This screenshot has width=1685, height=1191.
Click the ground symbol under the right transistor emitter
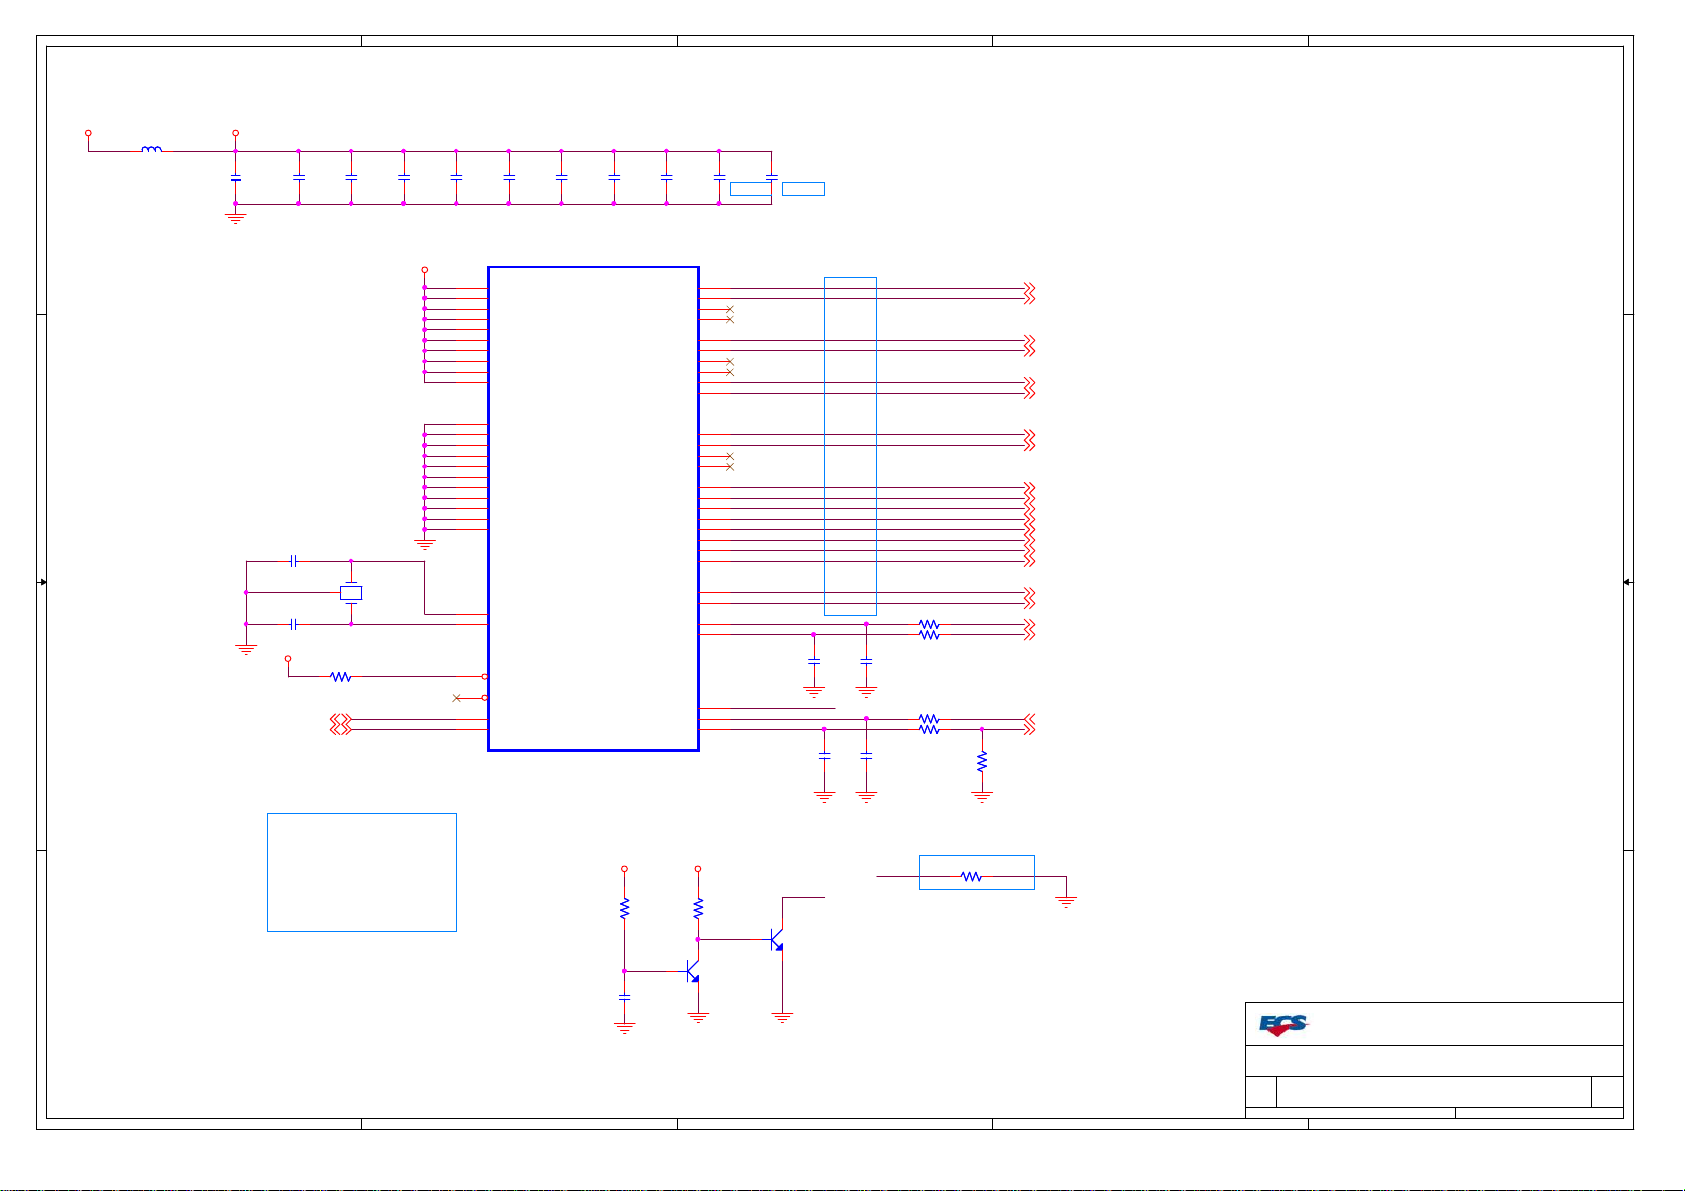(x=782, y=1018)
